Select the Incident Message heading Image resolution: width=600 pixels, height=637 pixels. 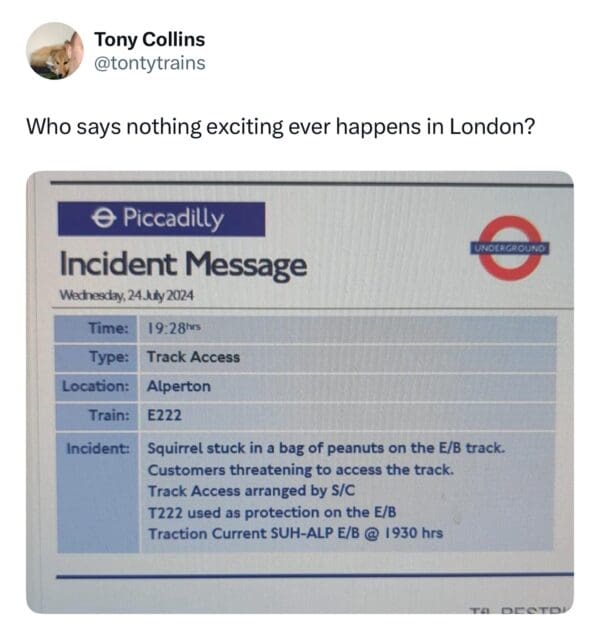point(183,265)
